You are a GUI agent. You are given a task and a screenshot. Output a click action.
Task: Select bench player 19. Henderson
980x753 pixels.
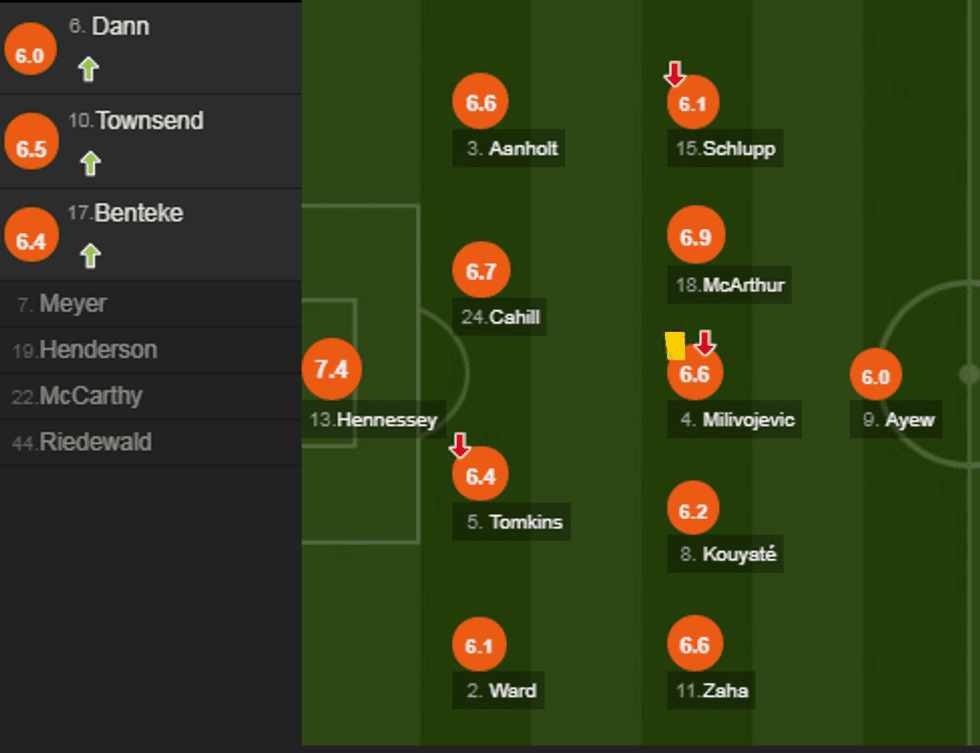click(x=85, y=350)
